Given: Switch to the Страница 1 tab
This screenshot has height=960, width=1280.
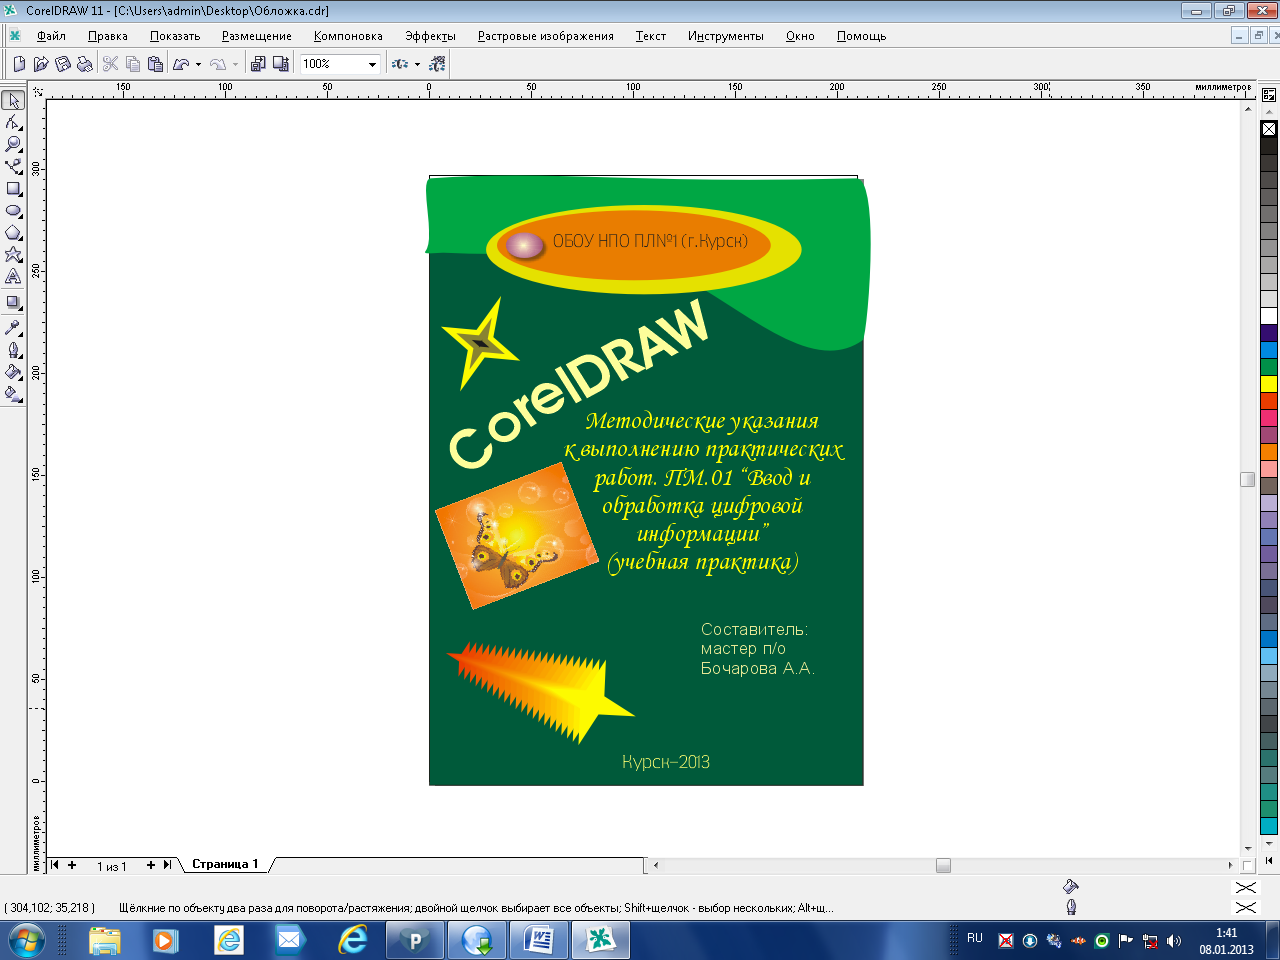Looking at the screenshot, I should (225, 864).
